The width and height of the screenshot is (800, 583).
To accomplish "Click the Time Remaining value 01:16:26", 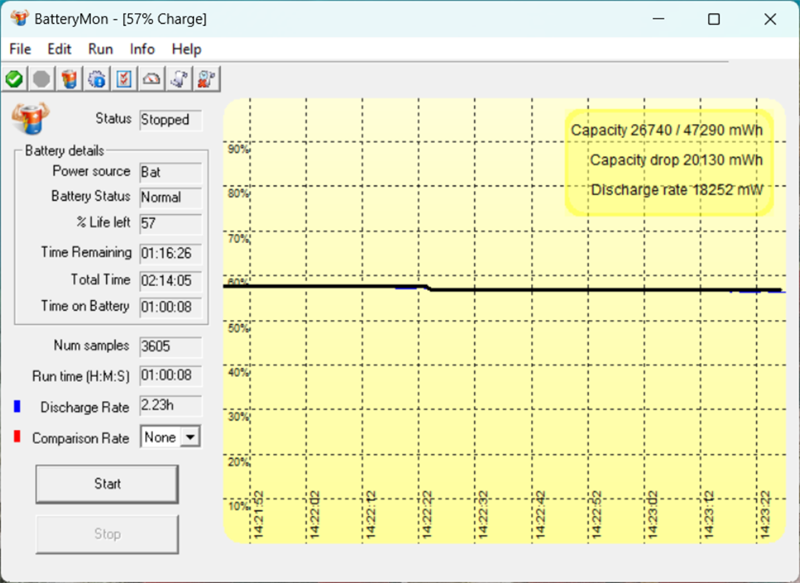I will pos(170,254).
